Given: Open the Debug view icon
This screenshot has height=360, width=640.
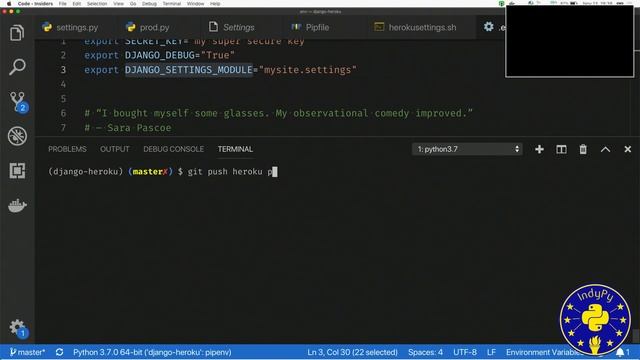Looking at the screenshot, I should pos(17,136).
